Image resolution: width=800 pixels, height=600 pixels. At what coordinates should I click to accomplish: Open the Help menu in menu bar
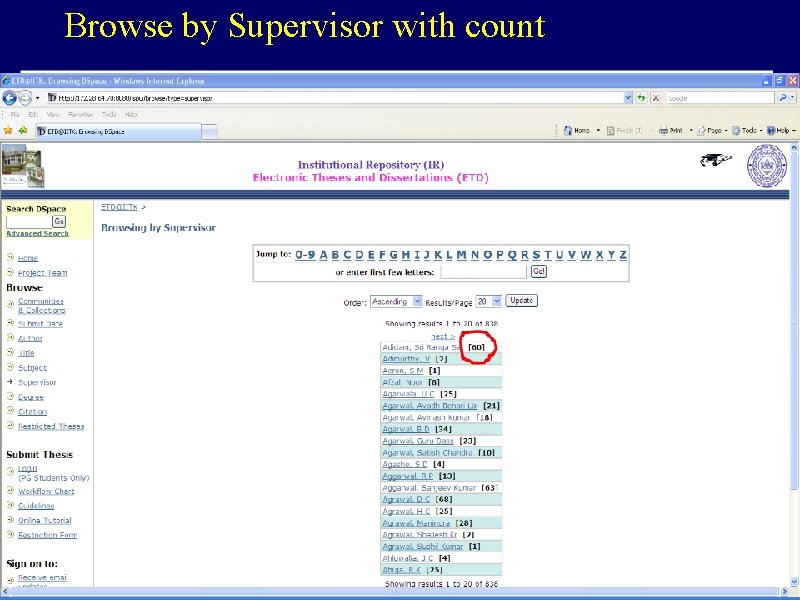click(x=131, y=114)
